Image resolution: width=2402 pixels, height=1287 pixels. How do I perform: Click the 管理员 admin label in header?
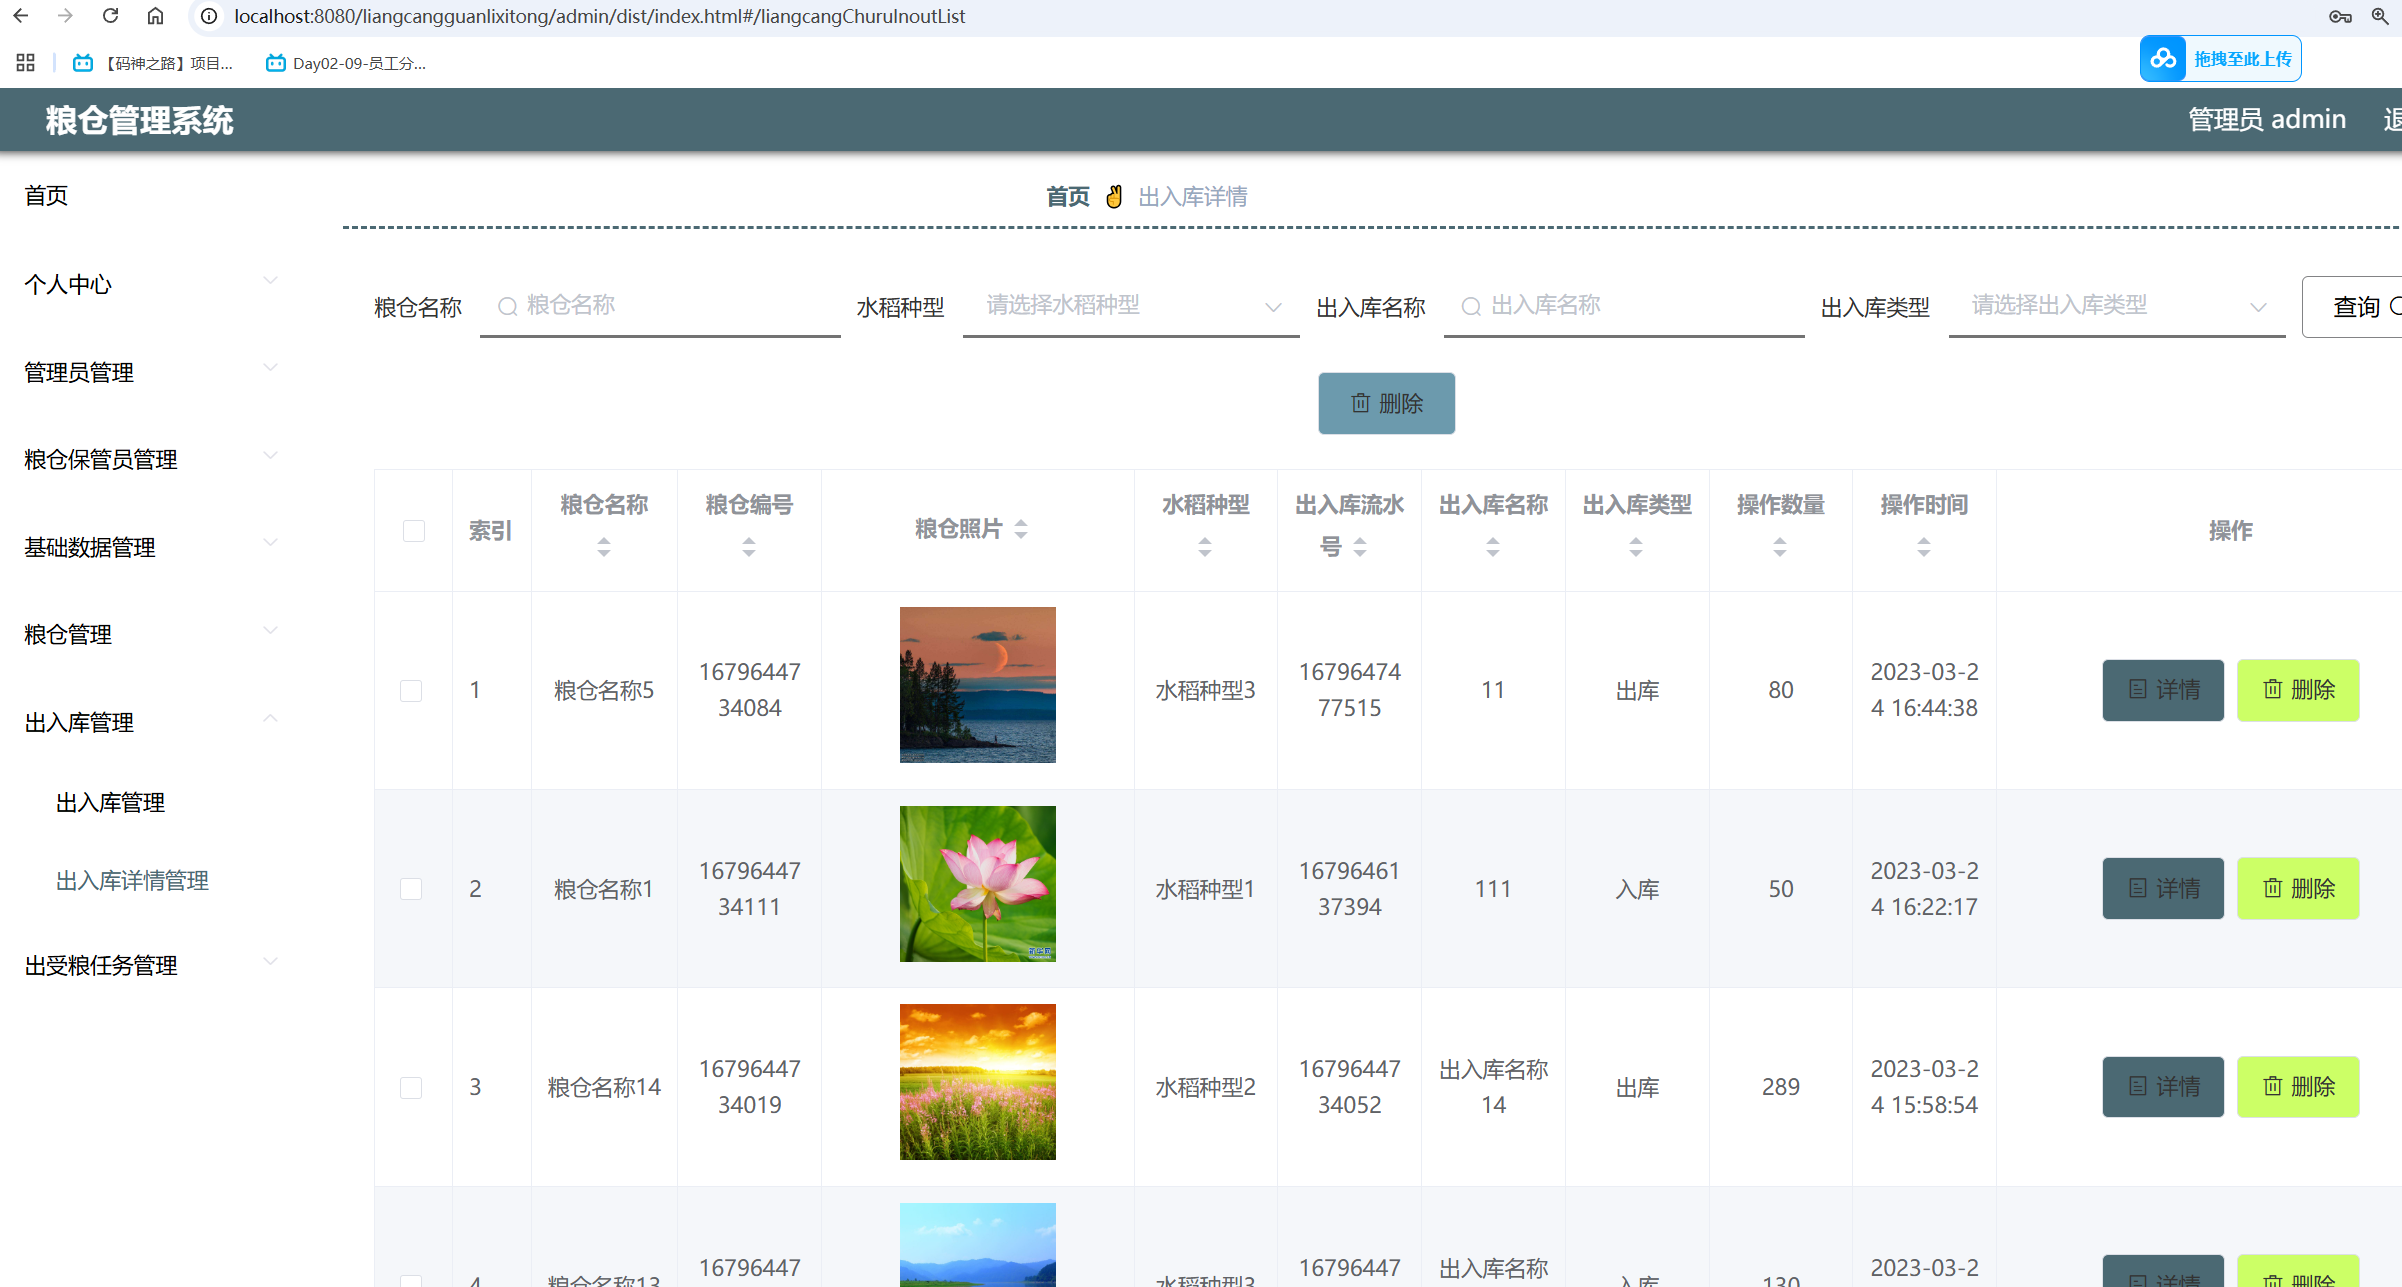click(x=2267, y=120)
